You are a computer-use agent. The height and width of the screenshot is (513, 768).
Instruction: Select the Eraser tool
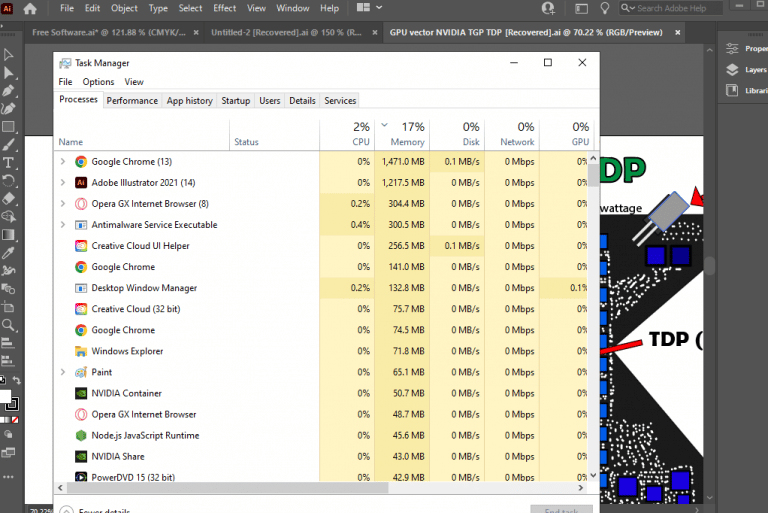[x=8, y=199]
